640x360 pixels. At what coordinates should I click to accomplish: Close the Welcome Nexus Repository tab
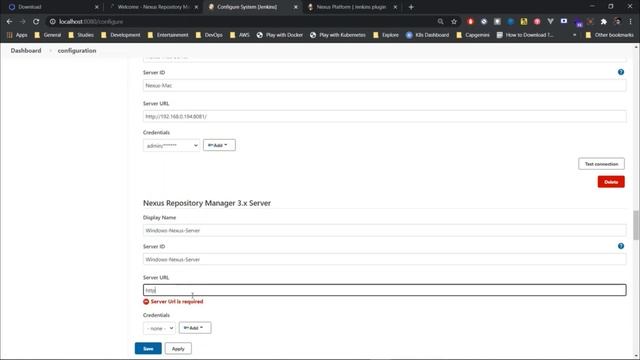click(196, 7)
